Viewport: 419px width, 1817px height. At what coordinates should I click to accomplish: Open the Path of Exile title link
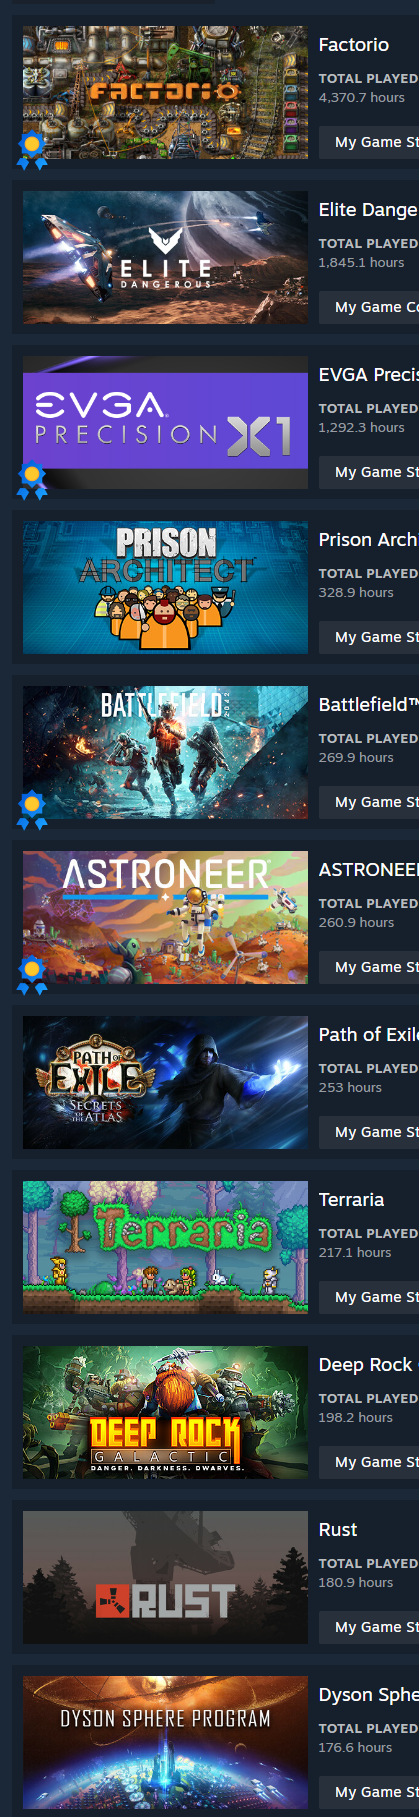pos(368,1035)
